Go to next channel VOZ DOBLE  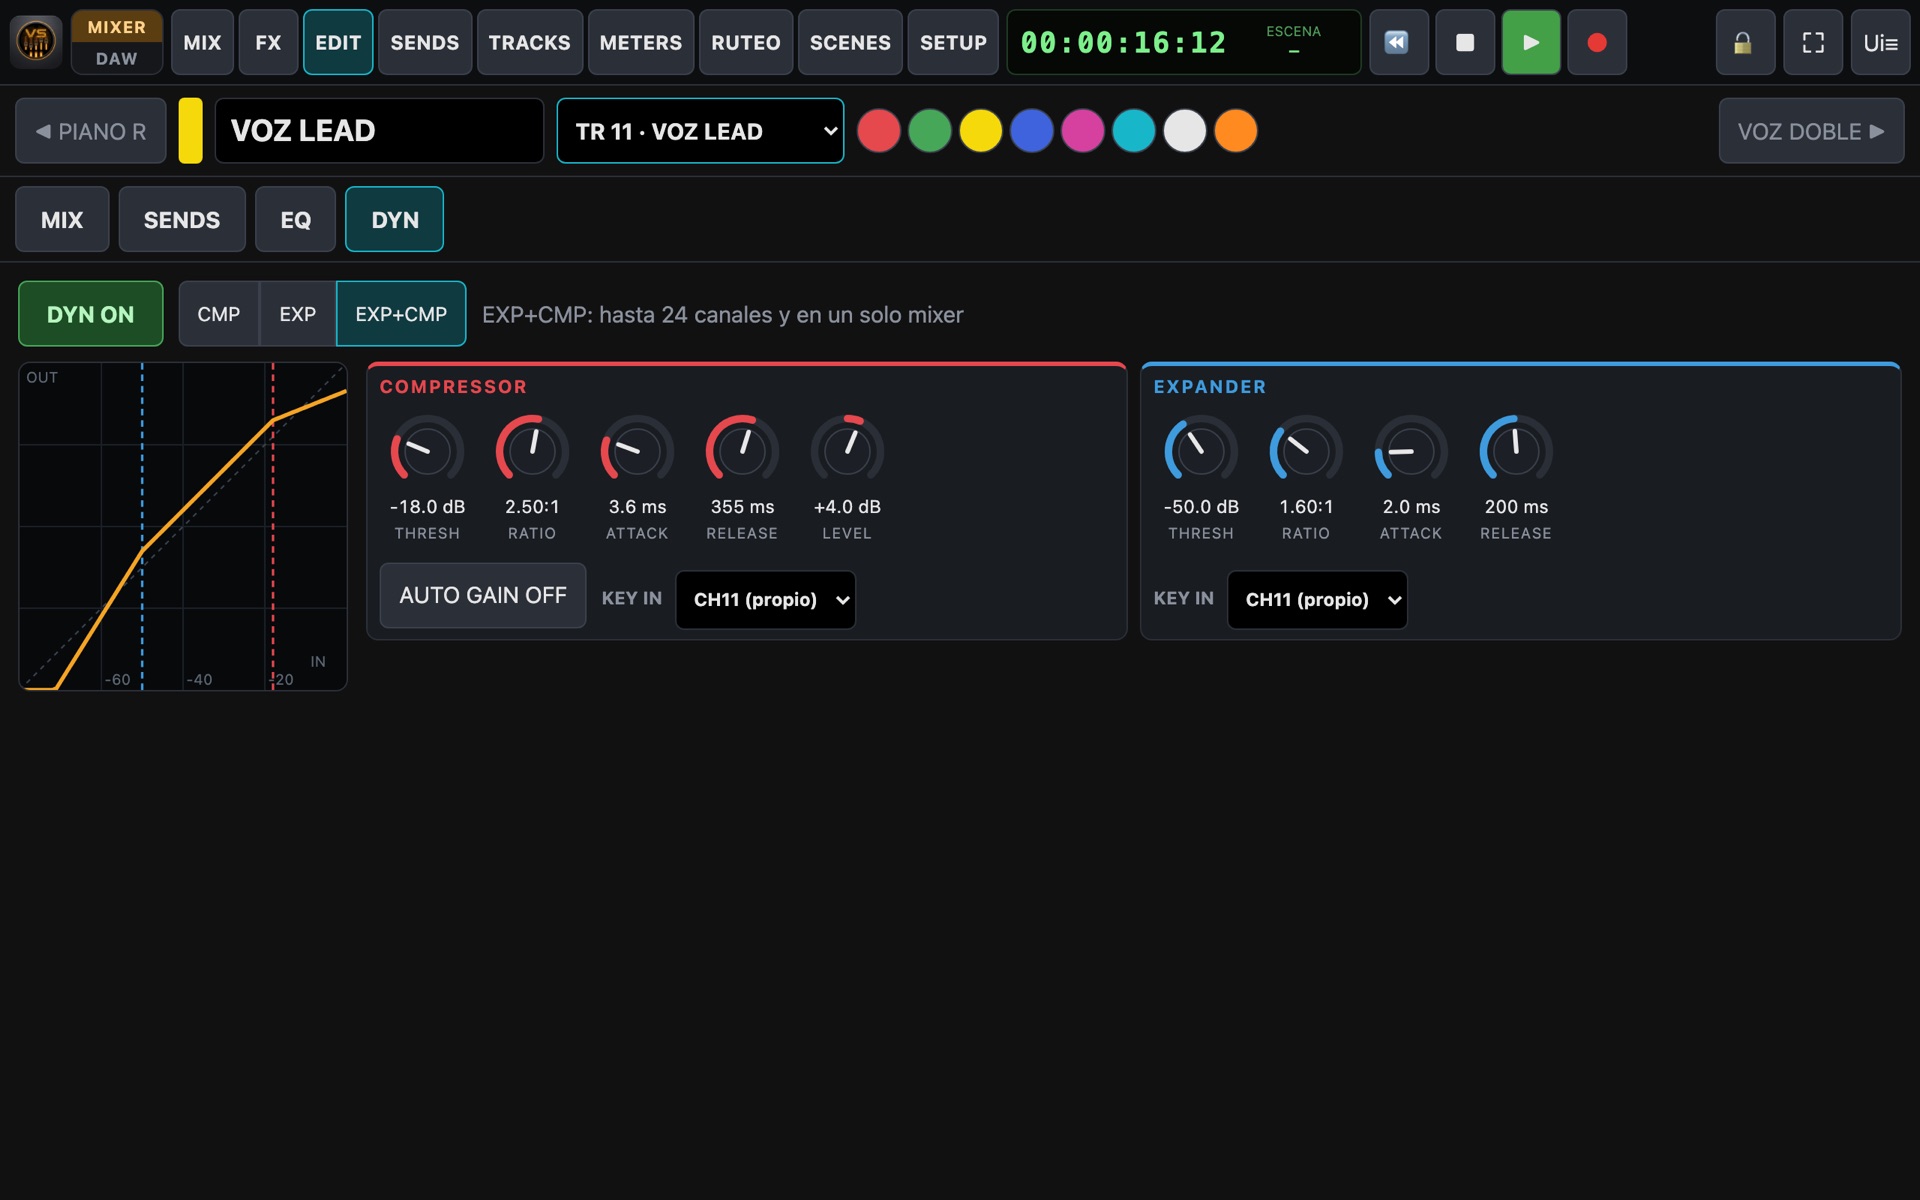(1811, 131)
